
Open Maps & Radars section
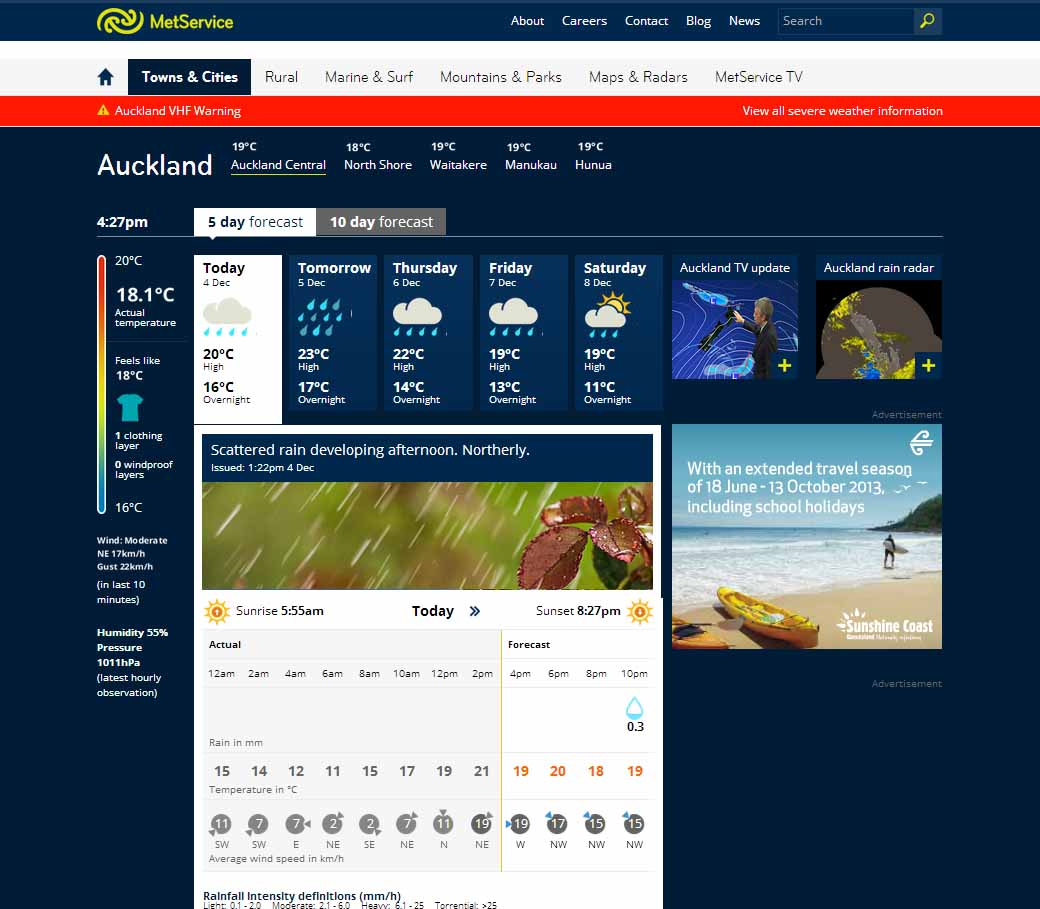click(x=638, y=77)
